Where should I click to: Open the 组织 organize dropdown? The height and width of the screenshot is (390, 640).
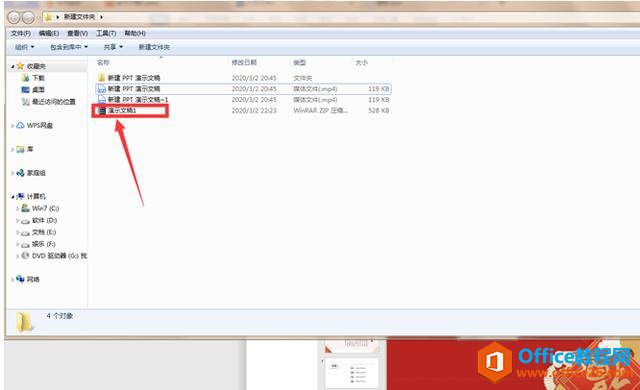coord(24,47)
